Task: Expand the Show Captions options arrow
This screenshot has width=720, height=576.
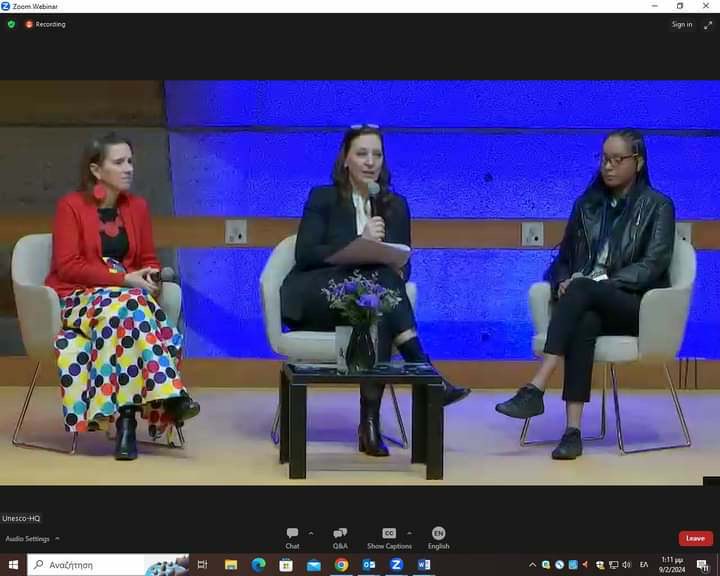Action: pos(408,533)
